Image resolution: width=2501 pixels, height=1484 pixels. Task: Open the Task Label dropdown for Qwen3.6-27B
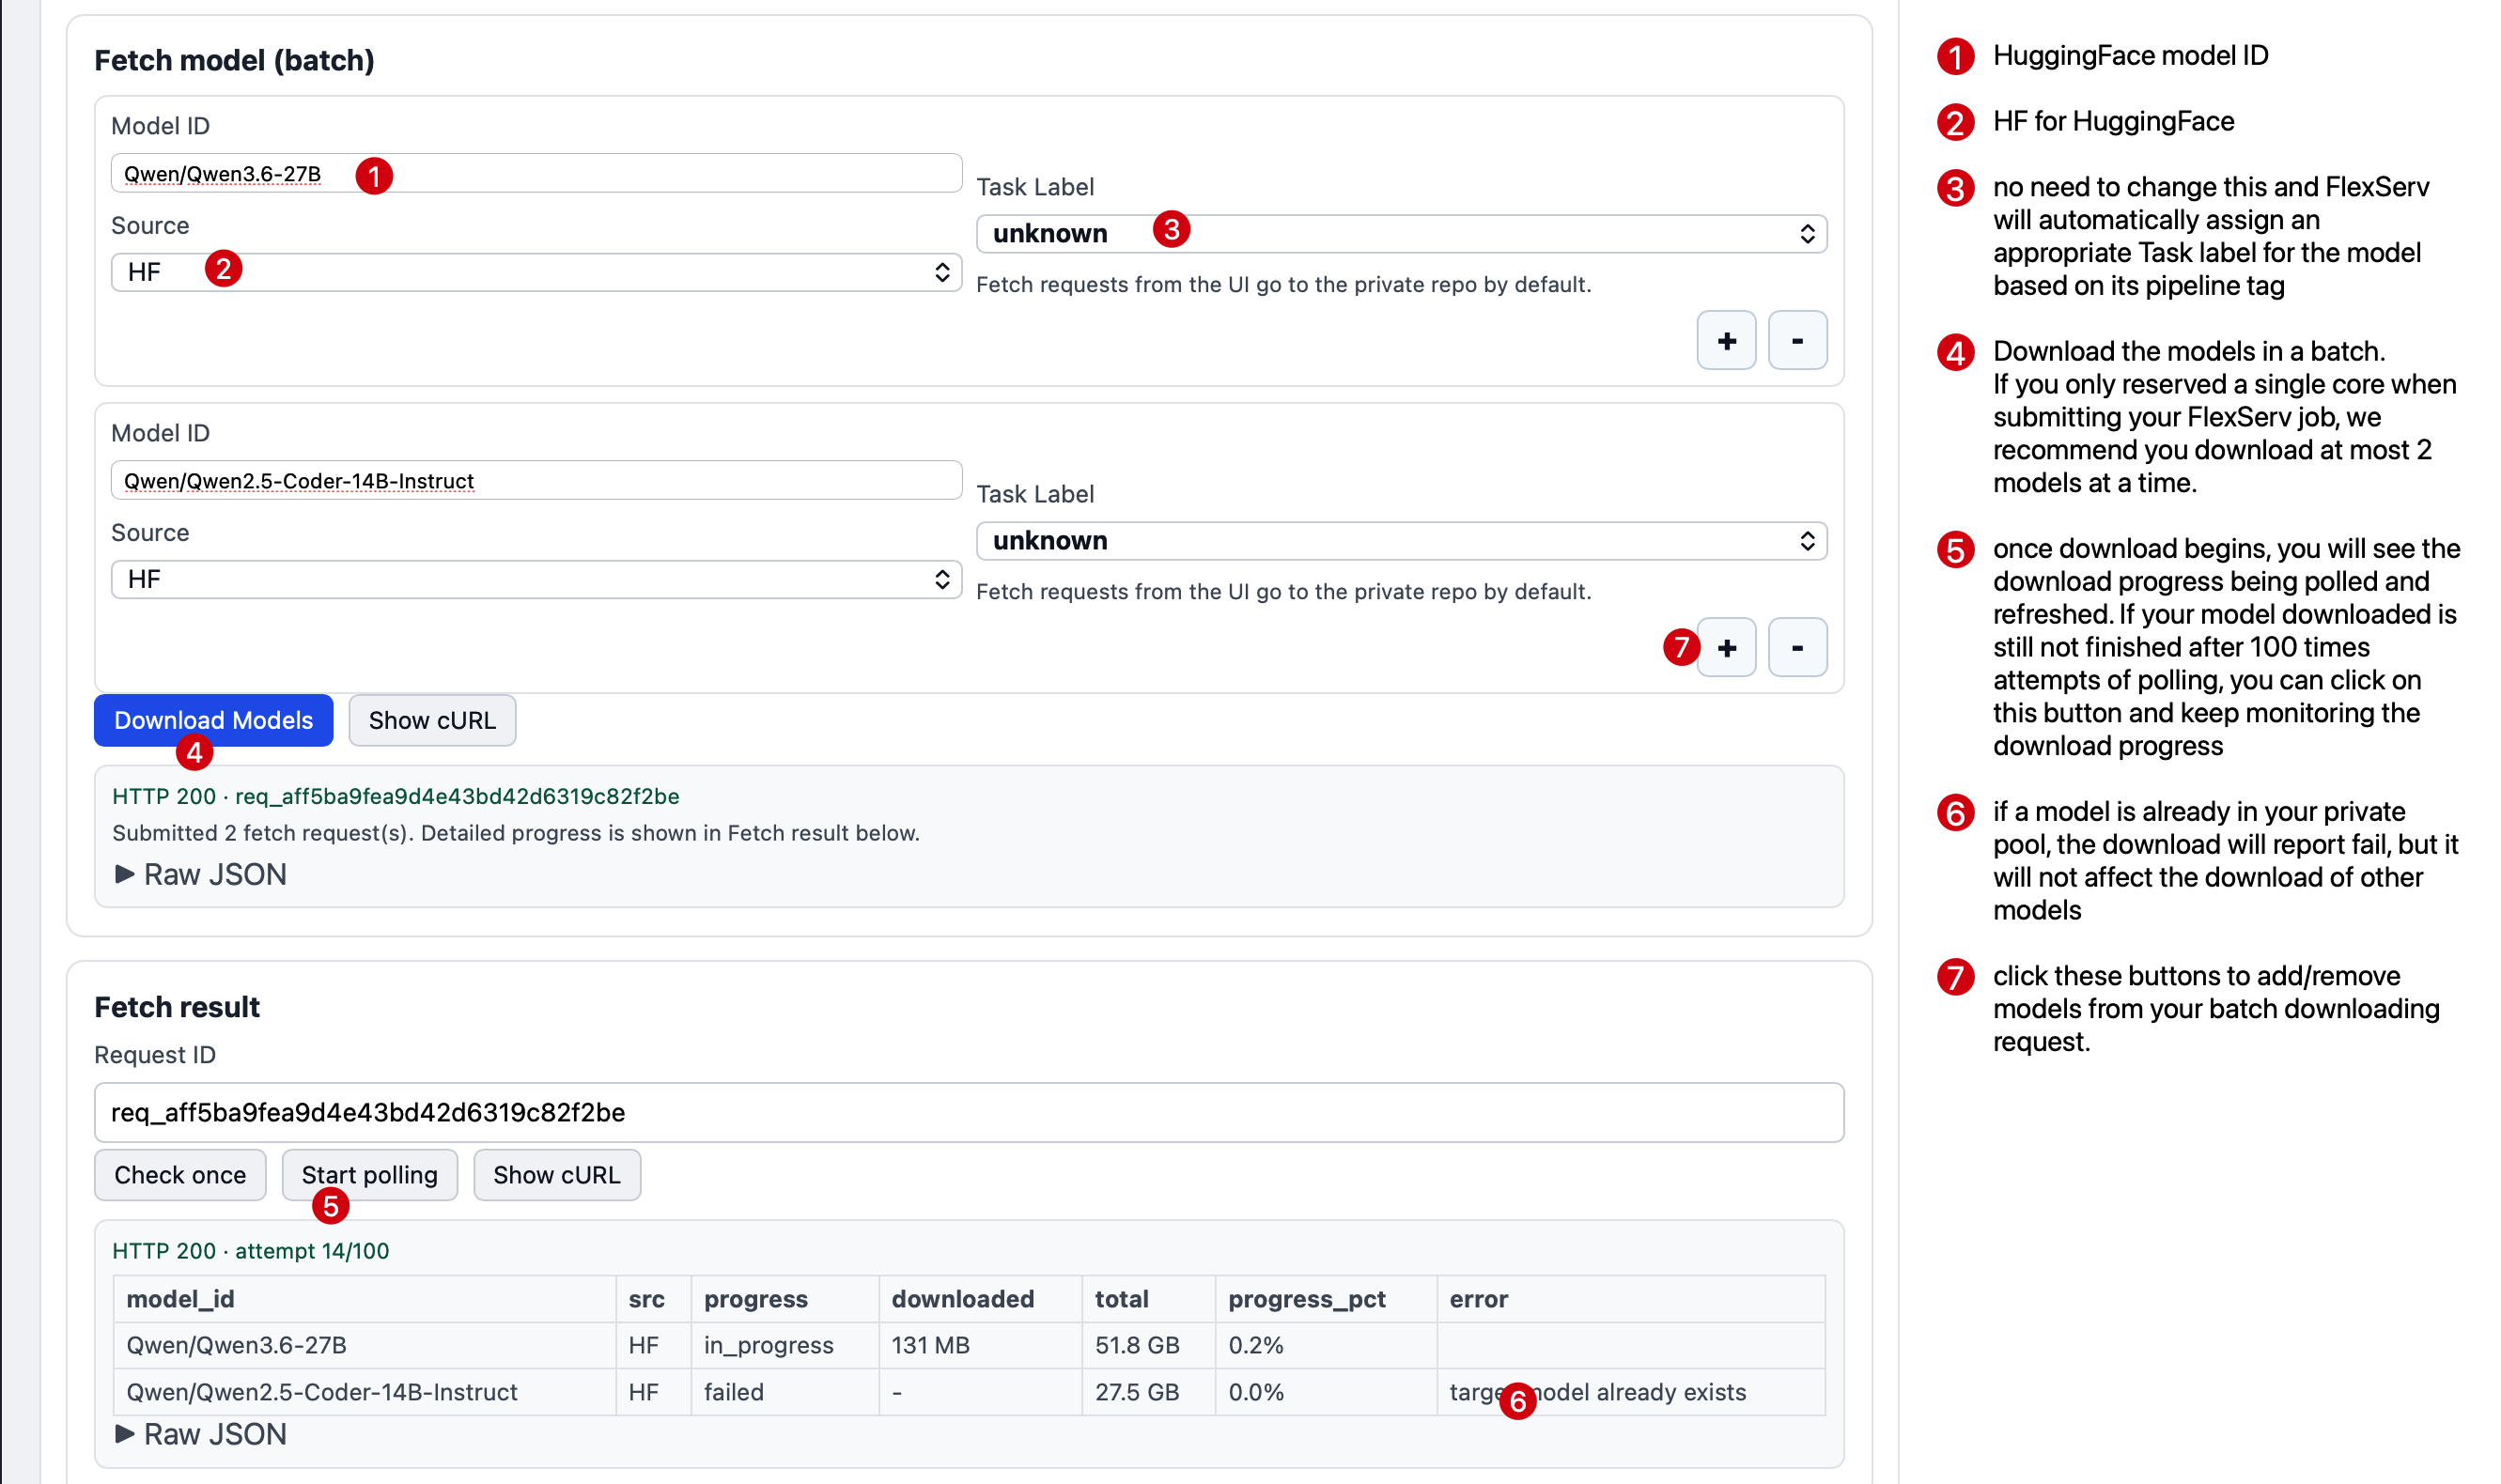tap(1401, 233)
